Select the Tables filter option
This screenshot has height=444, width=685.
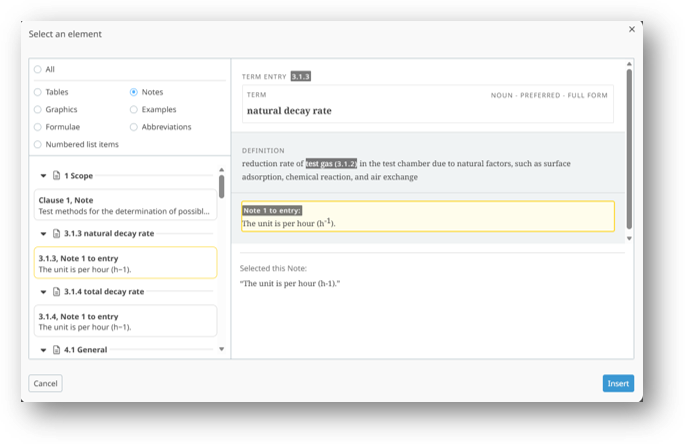[x=38, y=92]
